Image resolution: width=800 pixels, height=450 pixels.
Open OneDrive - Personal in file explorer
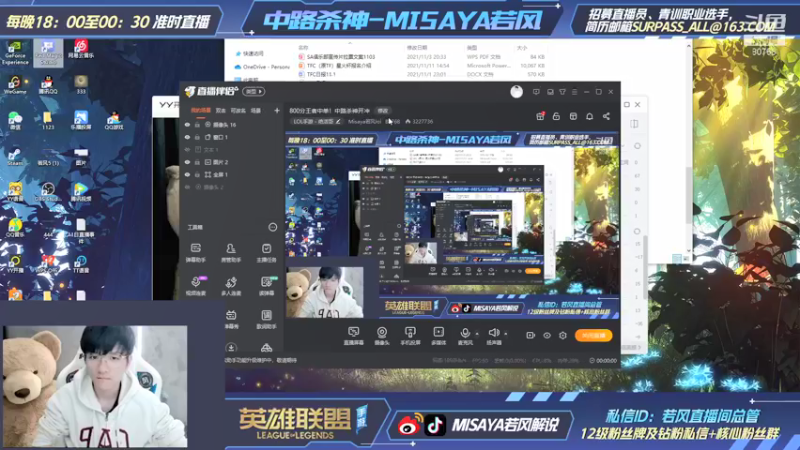click(262, 67)
